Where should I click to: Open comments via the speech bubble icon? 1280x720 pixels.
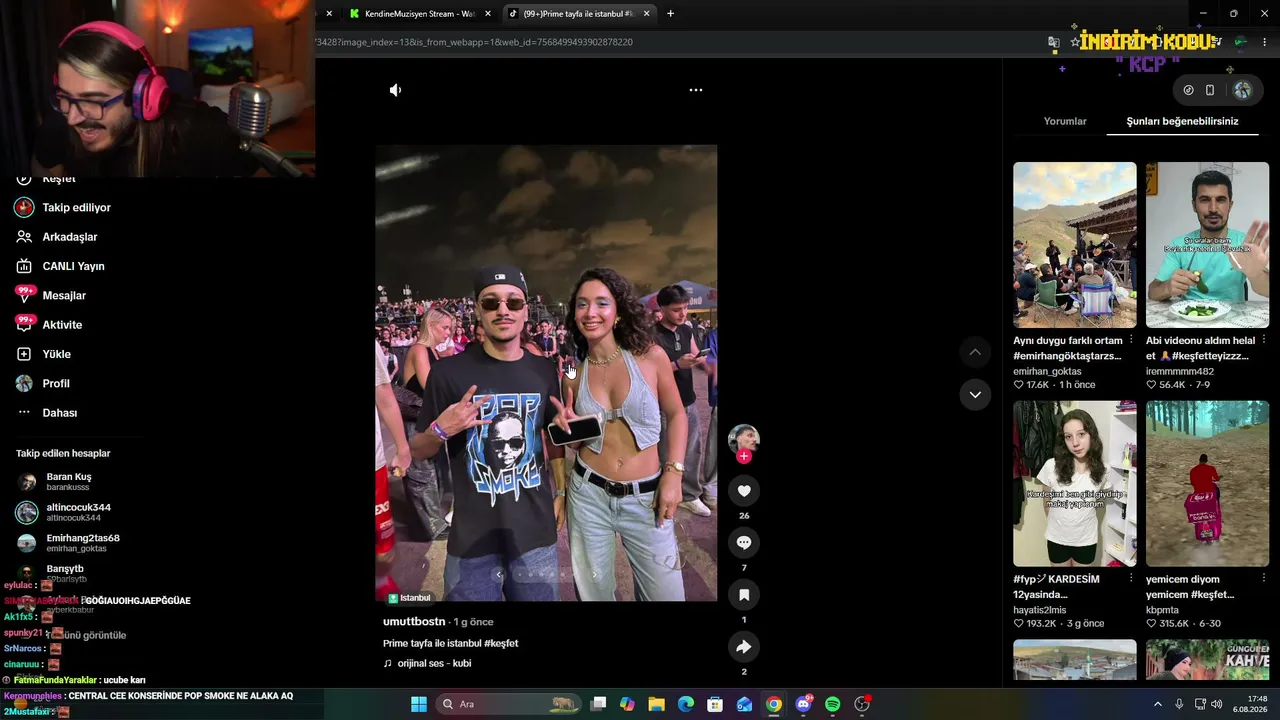tap(744, 543)
